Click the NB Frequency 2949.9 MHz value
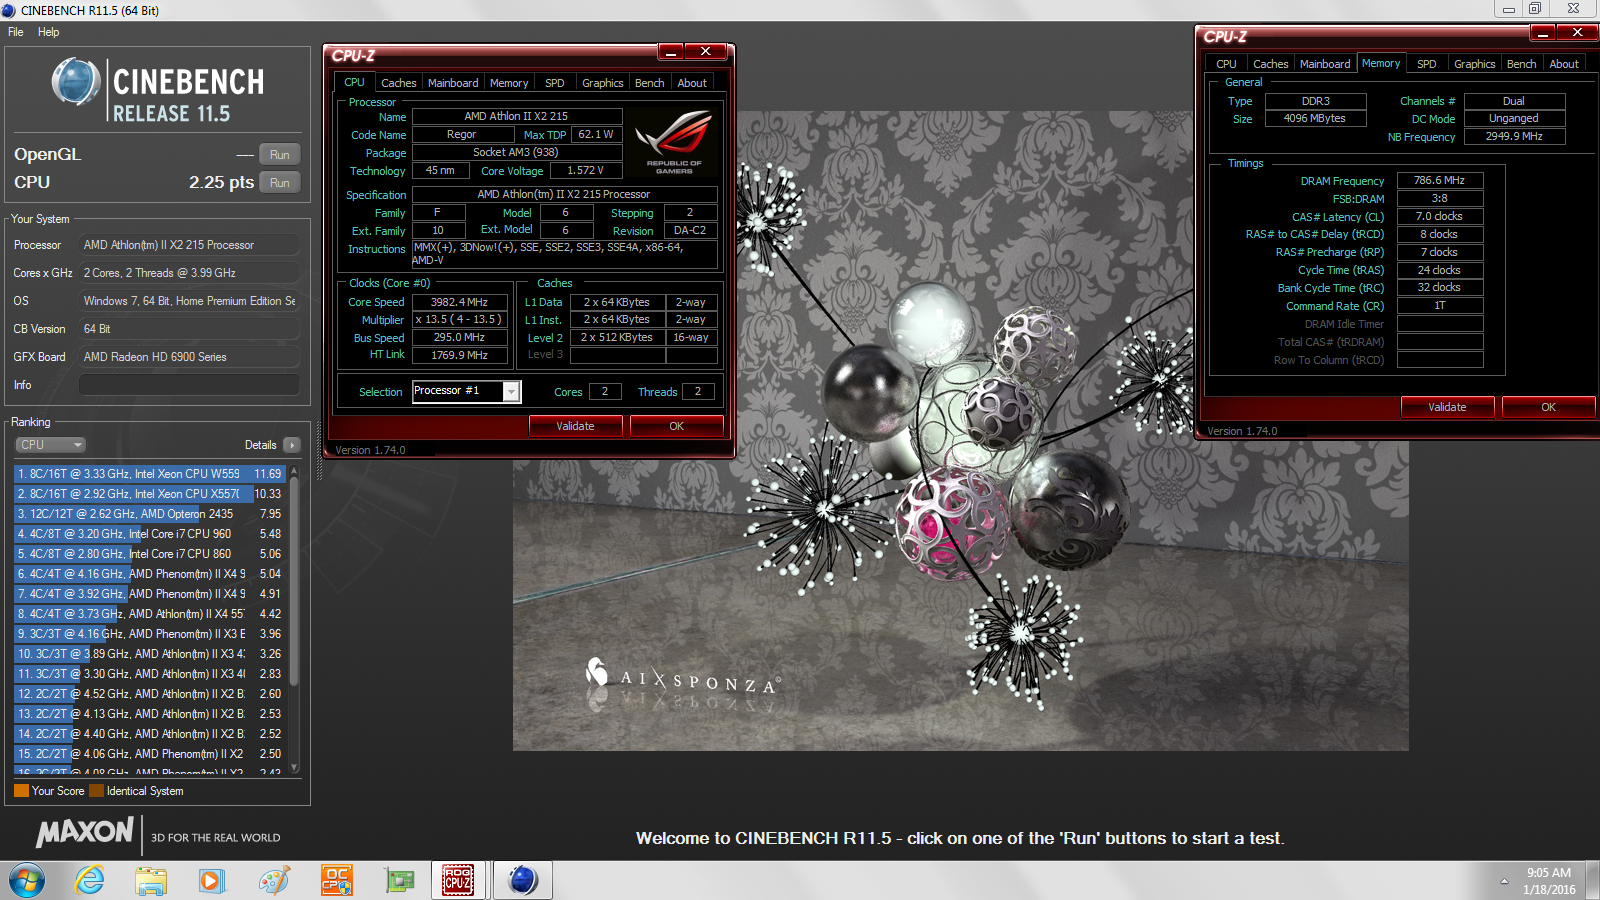 (1514, 136)
